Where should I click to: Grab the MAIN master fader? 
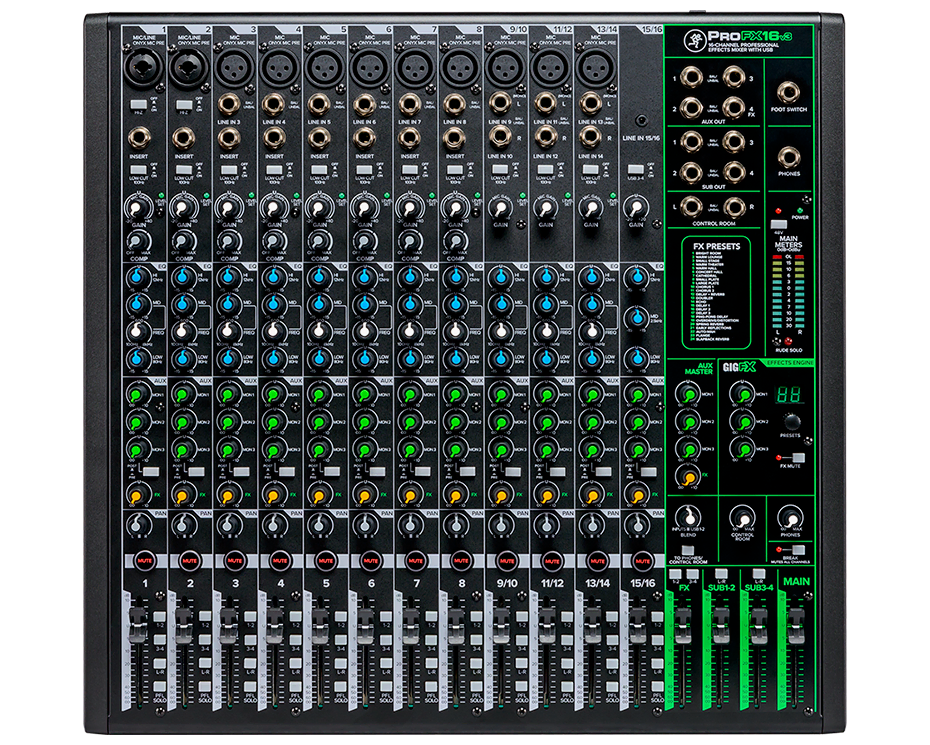(795, 626)
